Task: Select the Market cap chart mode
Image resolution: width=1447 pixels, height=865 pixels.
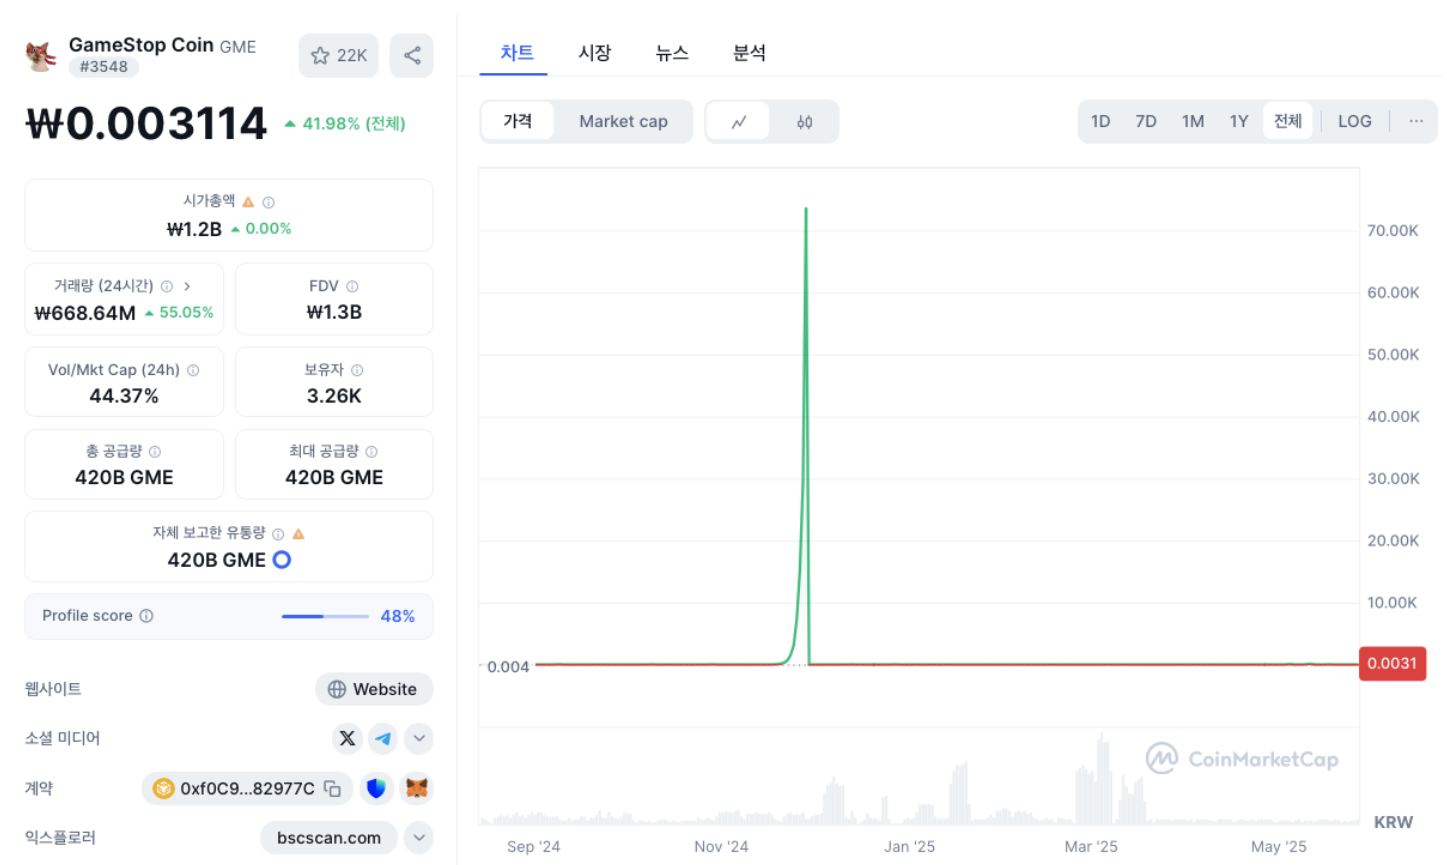Action: point(623,121)
